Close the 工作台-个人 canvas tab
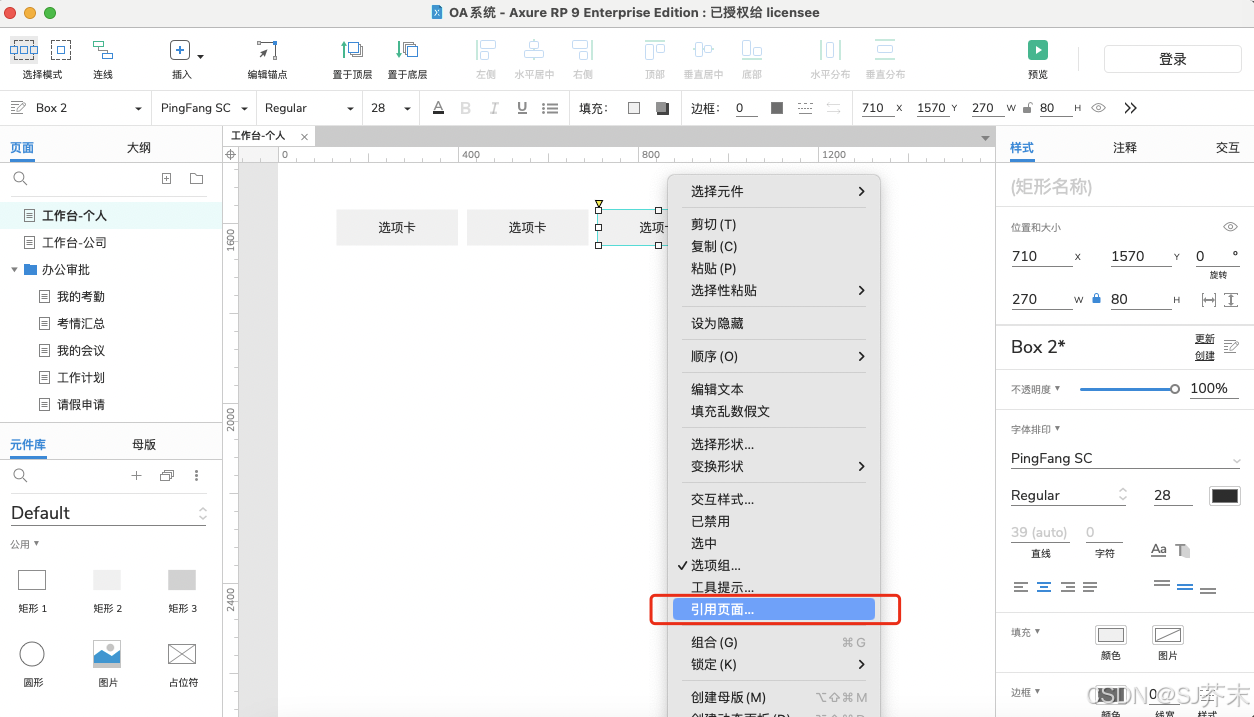Image resolution: width=1254 pixels, height=717 pixels. [x=304, y=136]
